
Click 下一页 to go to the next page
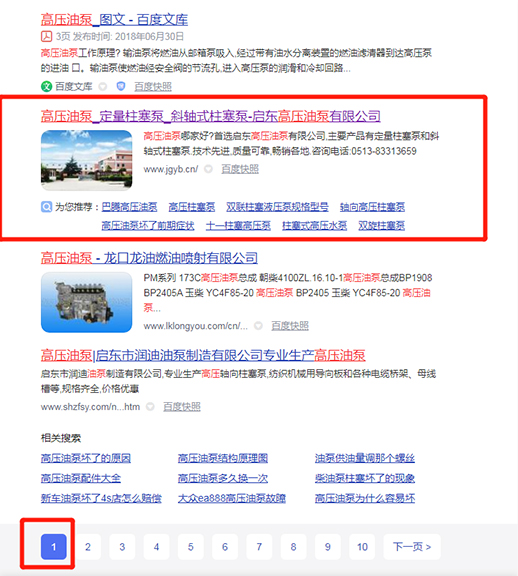coord(412,547)
